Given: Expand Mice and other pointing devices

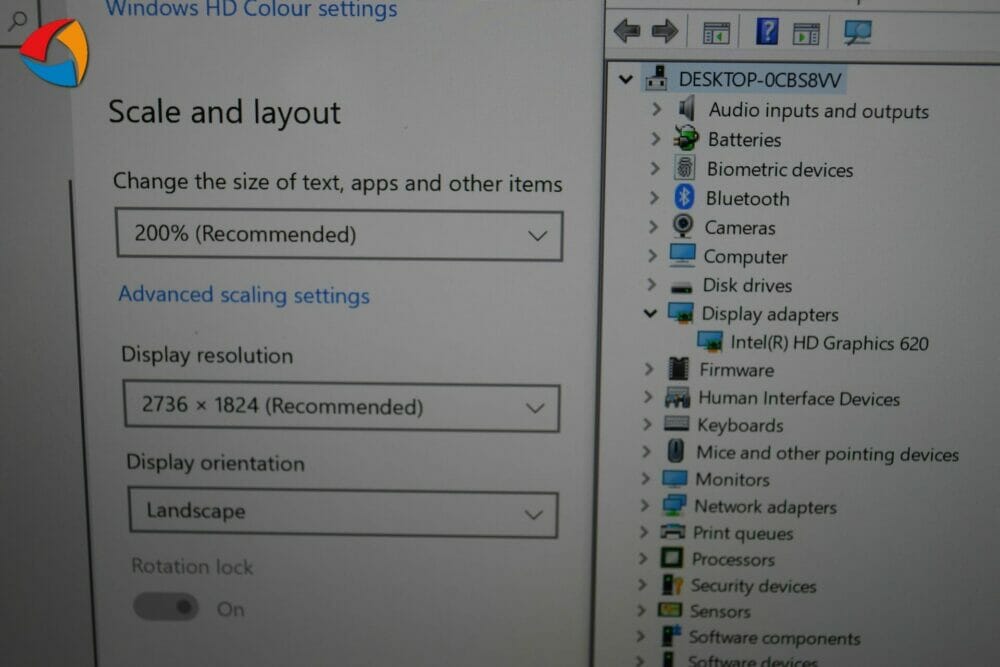Looking at the screenshot, I should click(x=646, y=451).
